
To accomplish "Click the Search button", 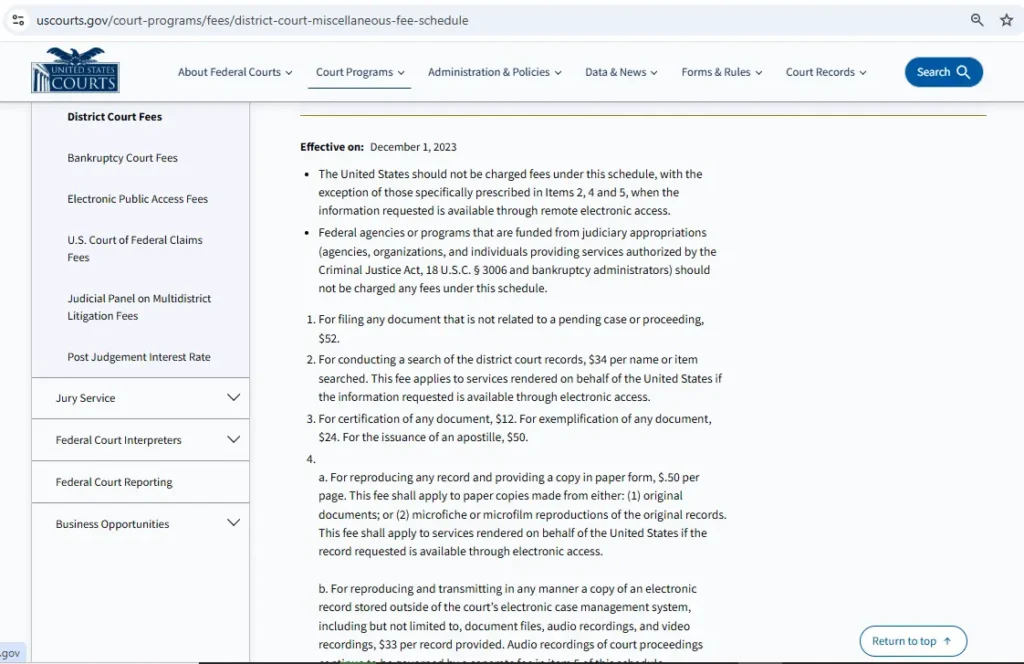I will click(x=943, y=72).
